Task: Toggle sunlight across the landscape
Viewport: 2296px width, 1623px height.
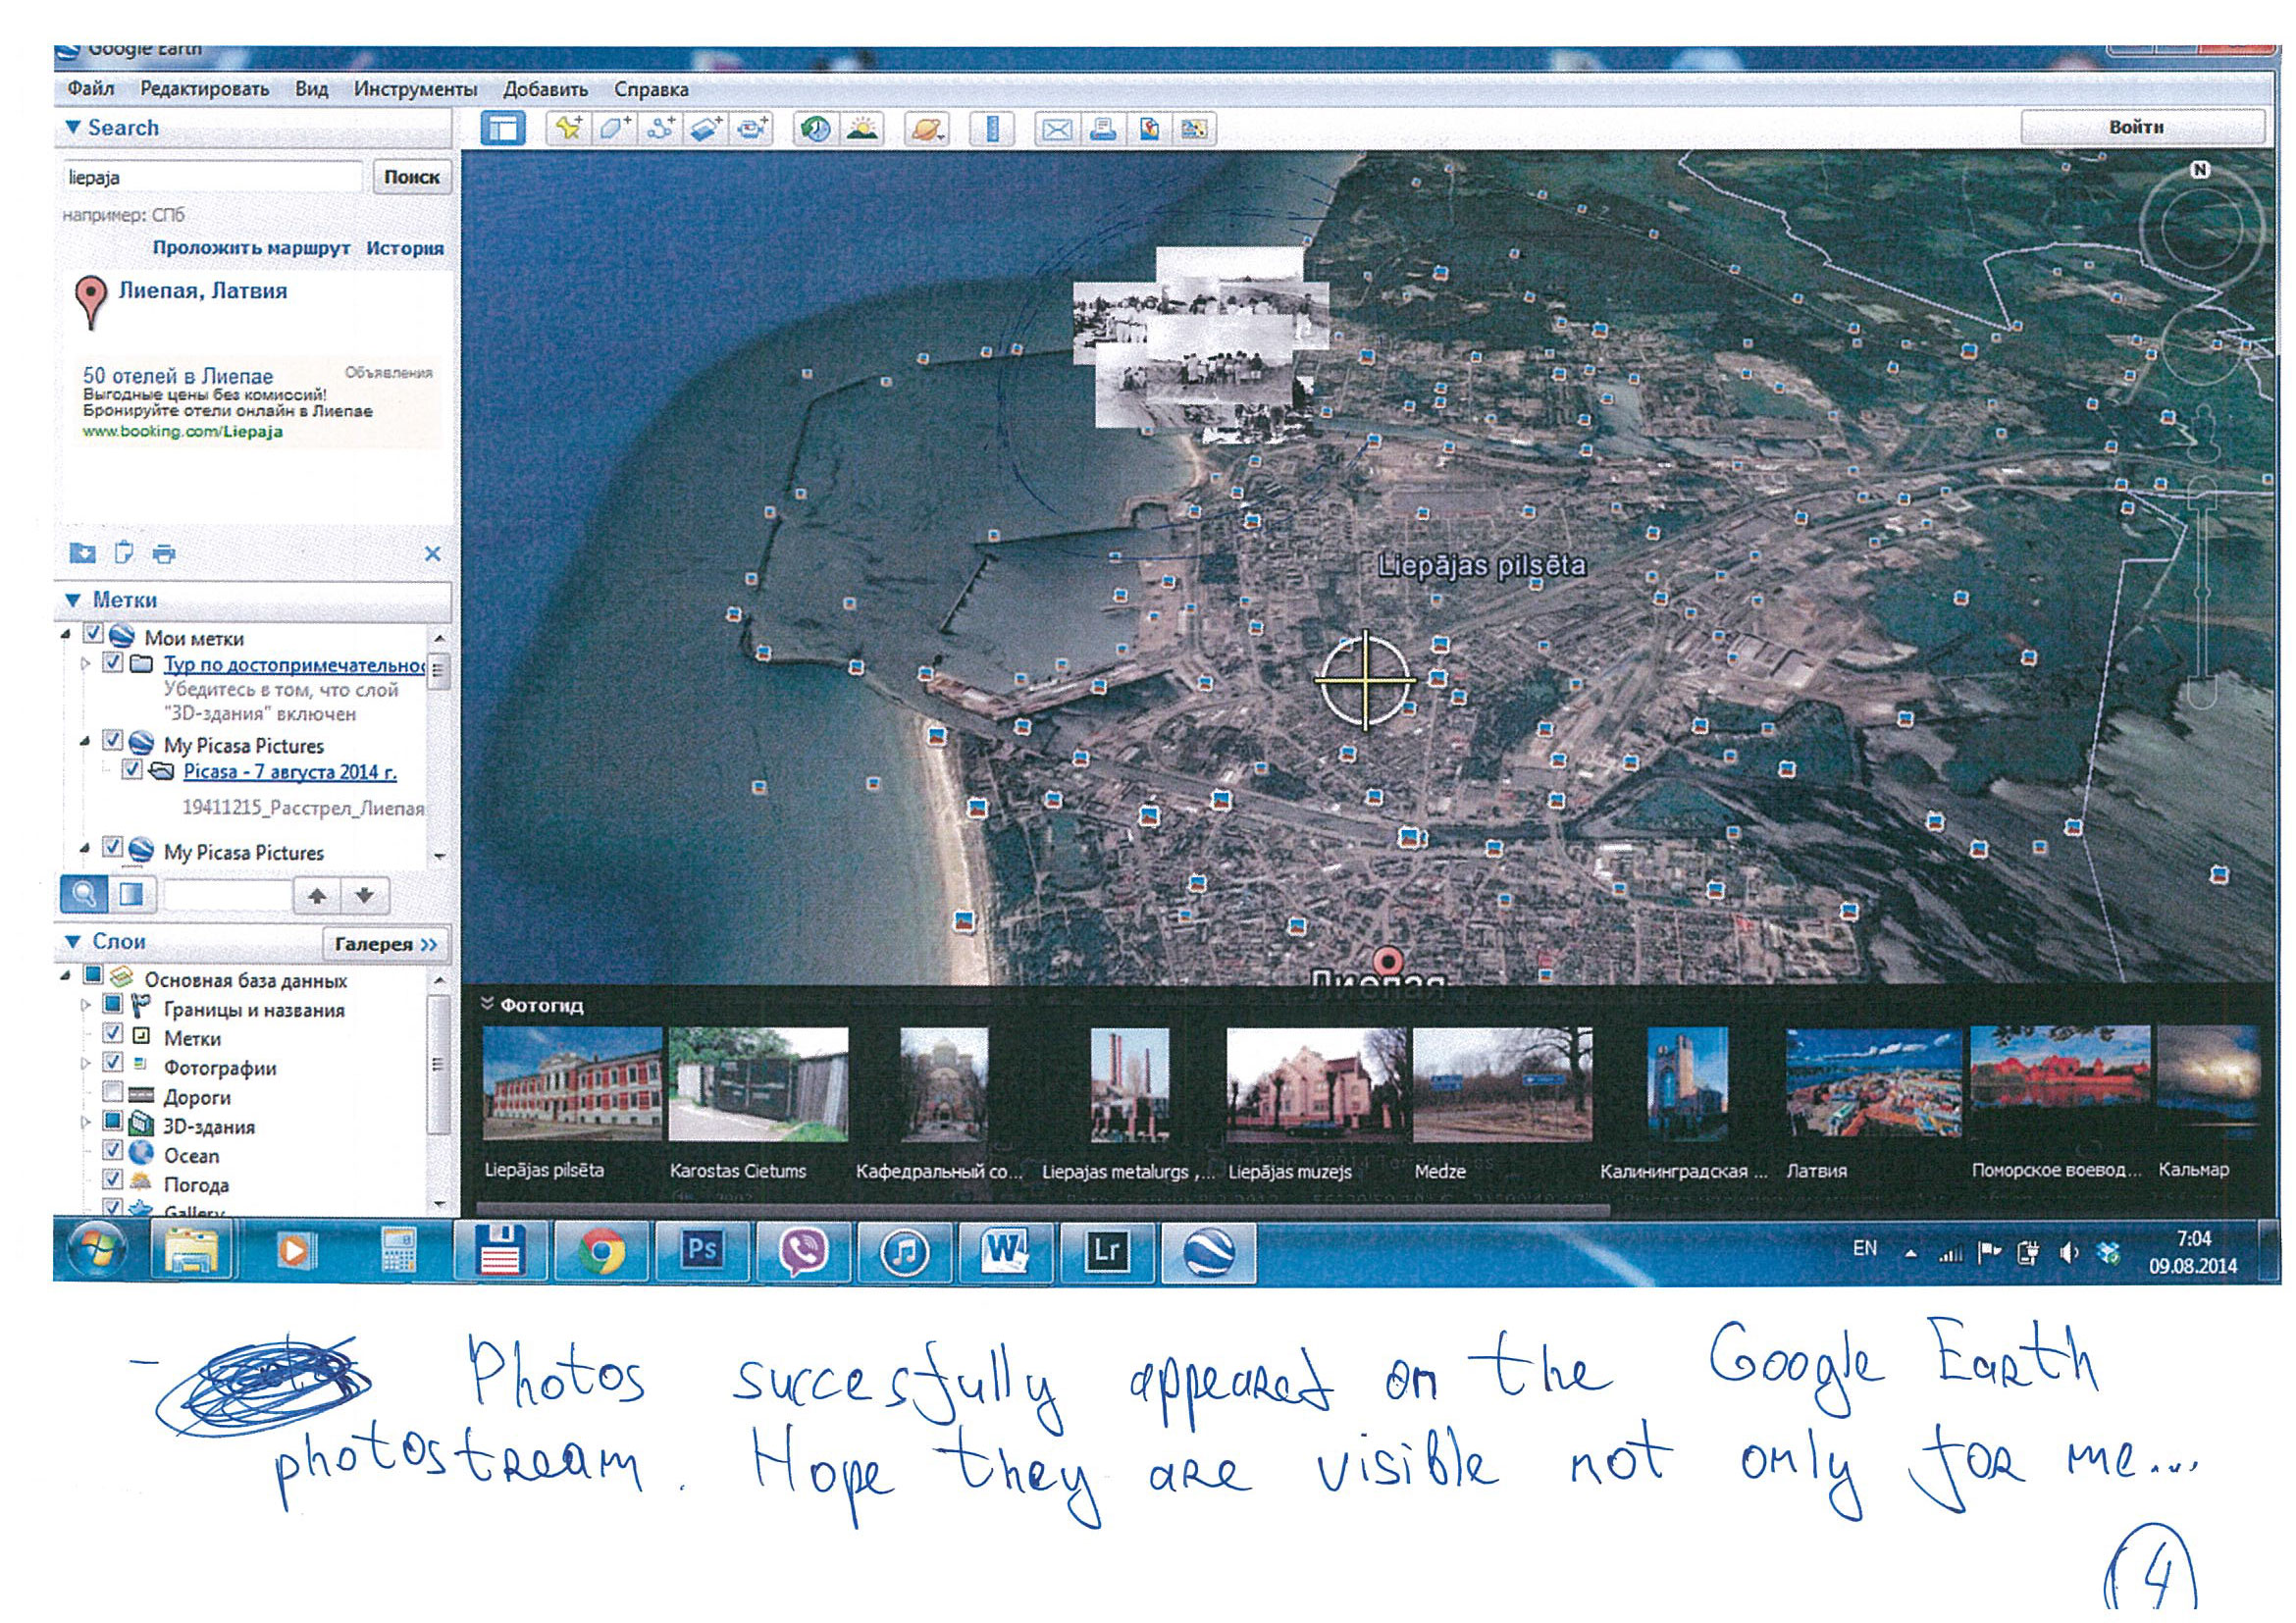Action: (863, 129)
